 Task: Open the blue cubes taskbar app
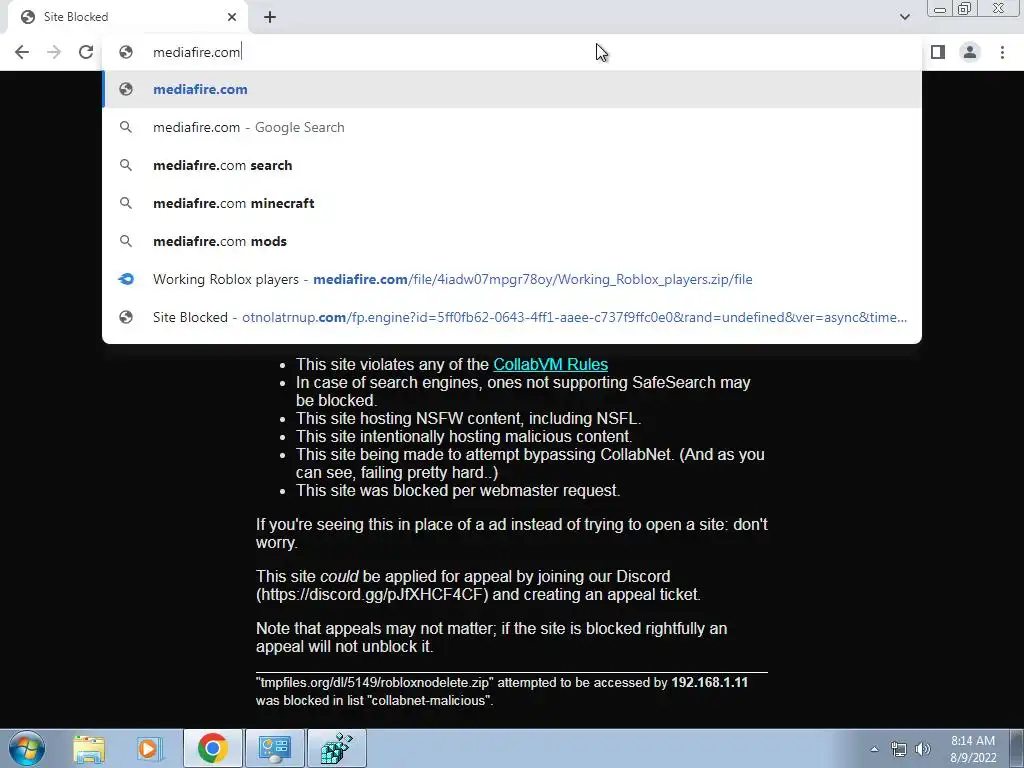(337, 748)
